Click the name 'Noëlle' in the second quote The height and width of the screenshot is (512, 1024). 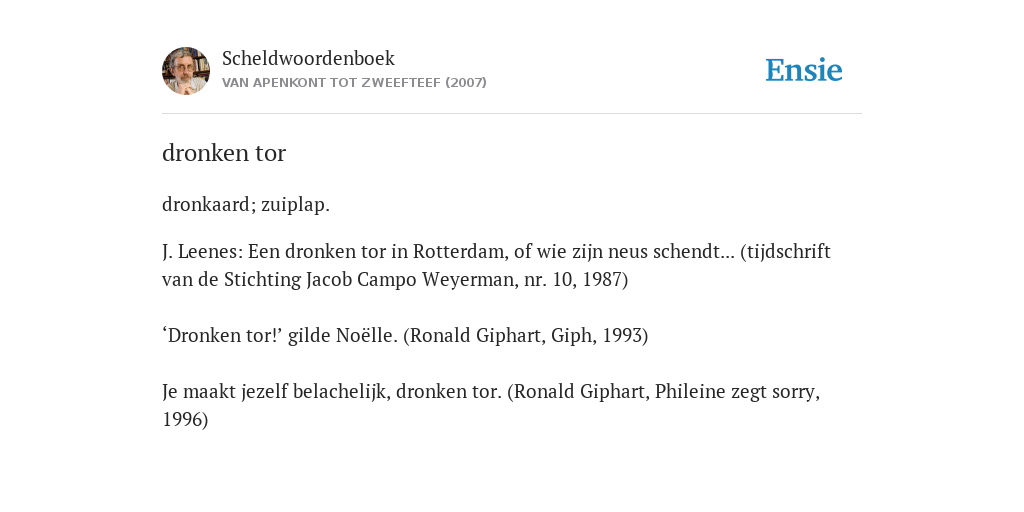(364, 336)
